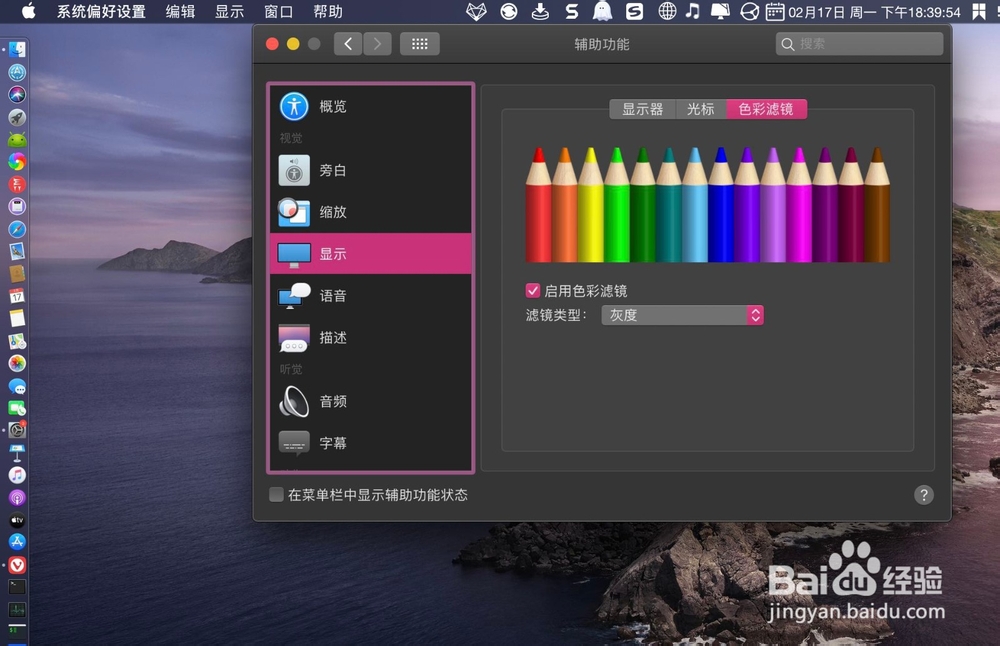The image size is (1000, 646).
Task: Open the music note icon in menu bar
Action: (694, 12)
